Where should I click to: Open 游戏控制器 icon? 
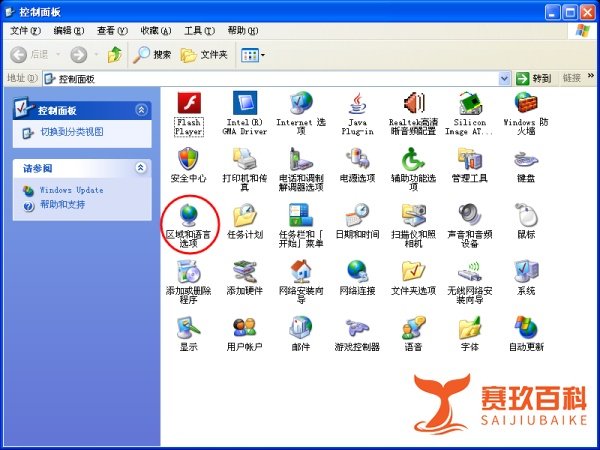coord(357,334)
